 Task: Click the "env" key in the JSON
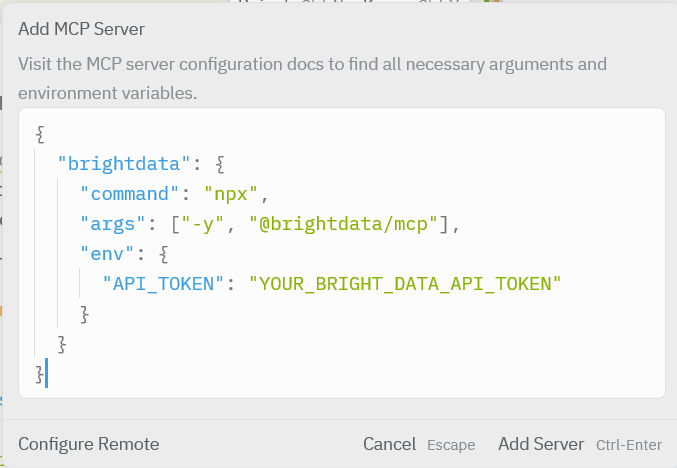click(107, 253)
